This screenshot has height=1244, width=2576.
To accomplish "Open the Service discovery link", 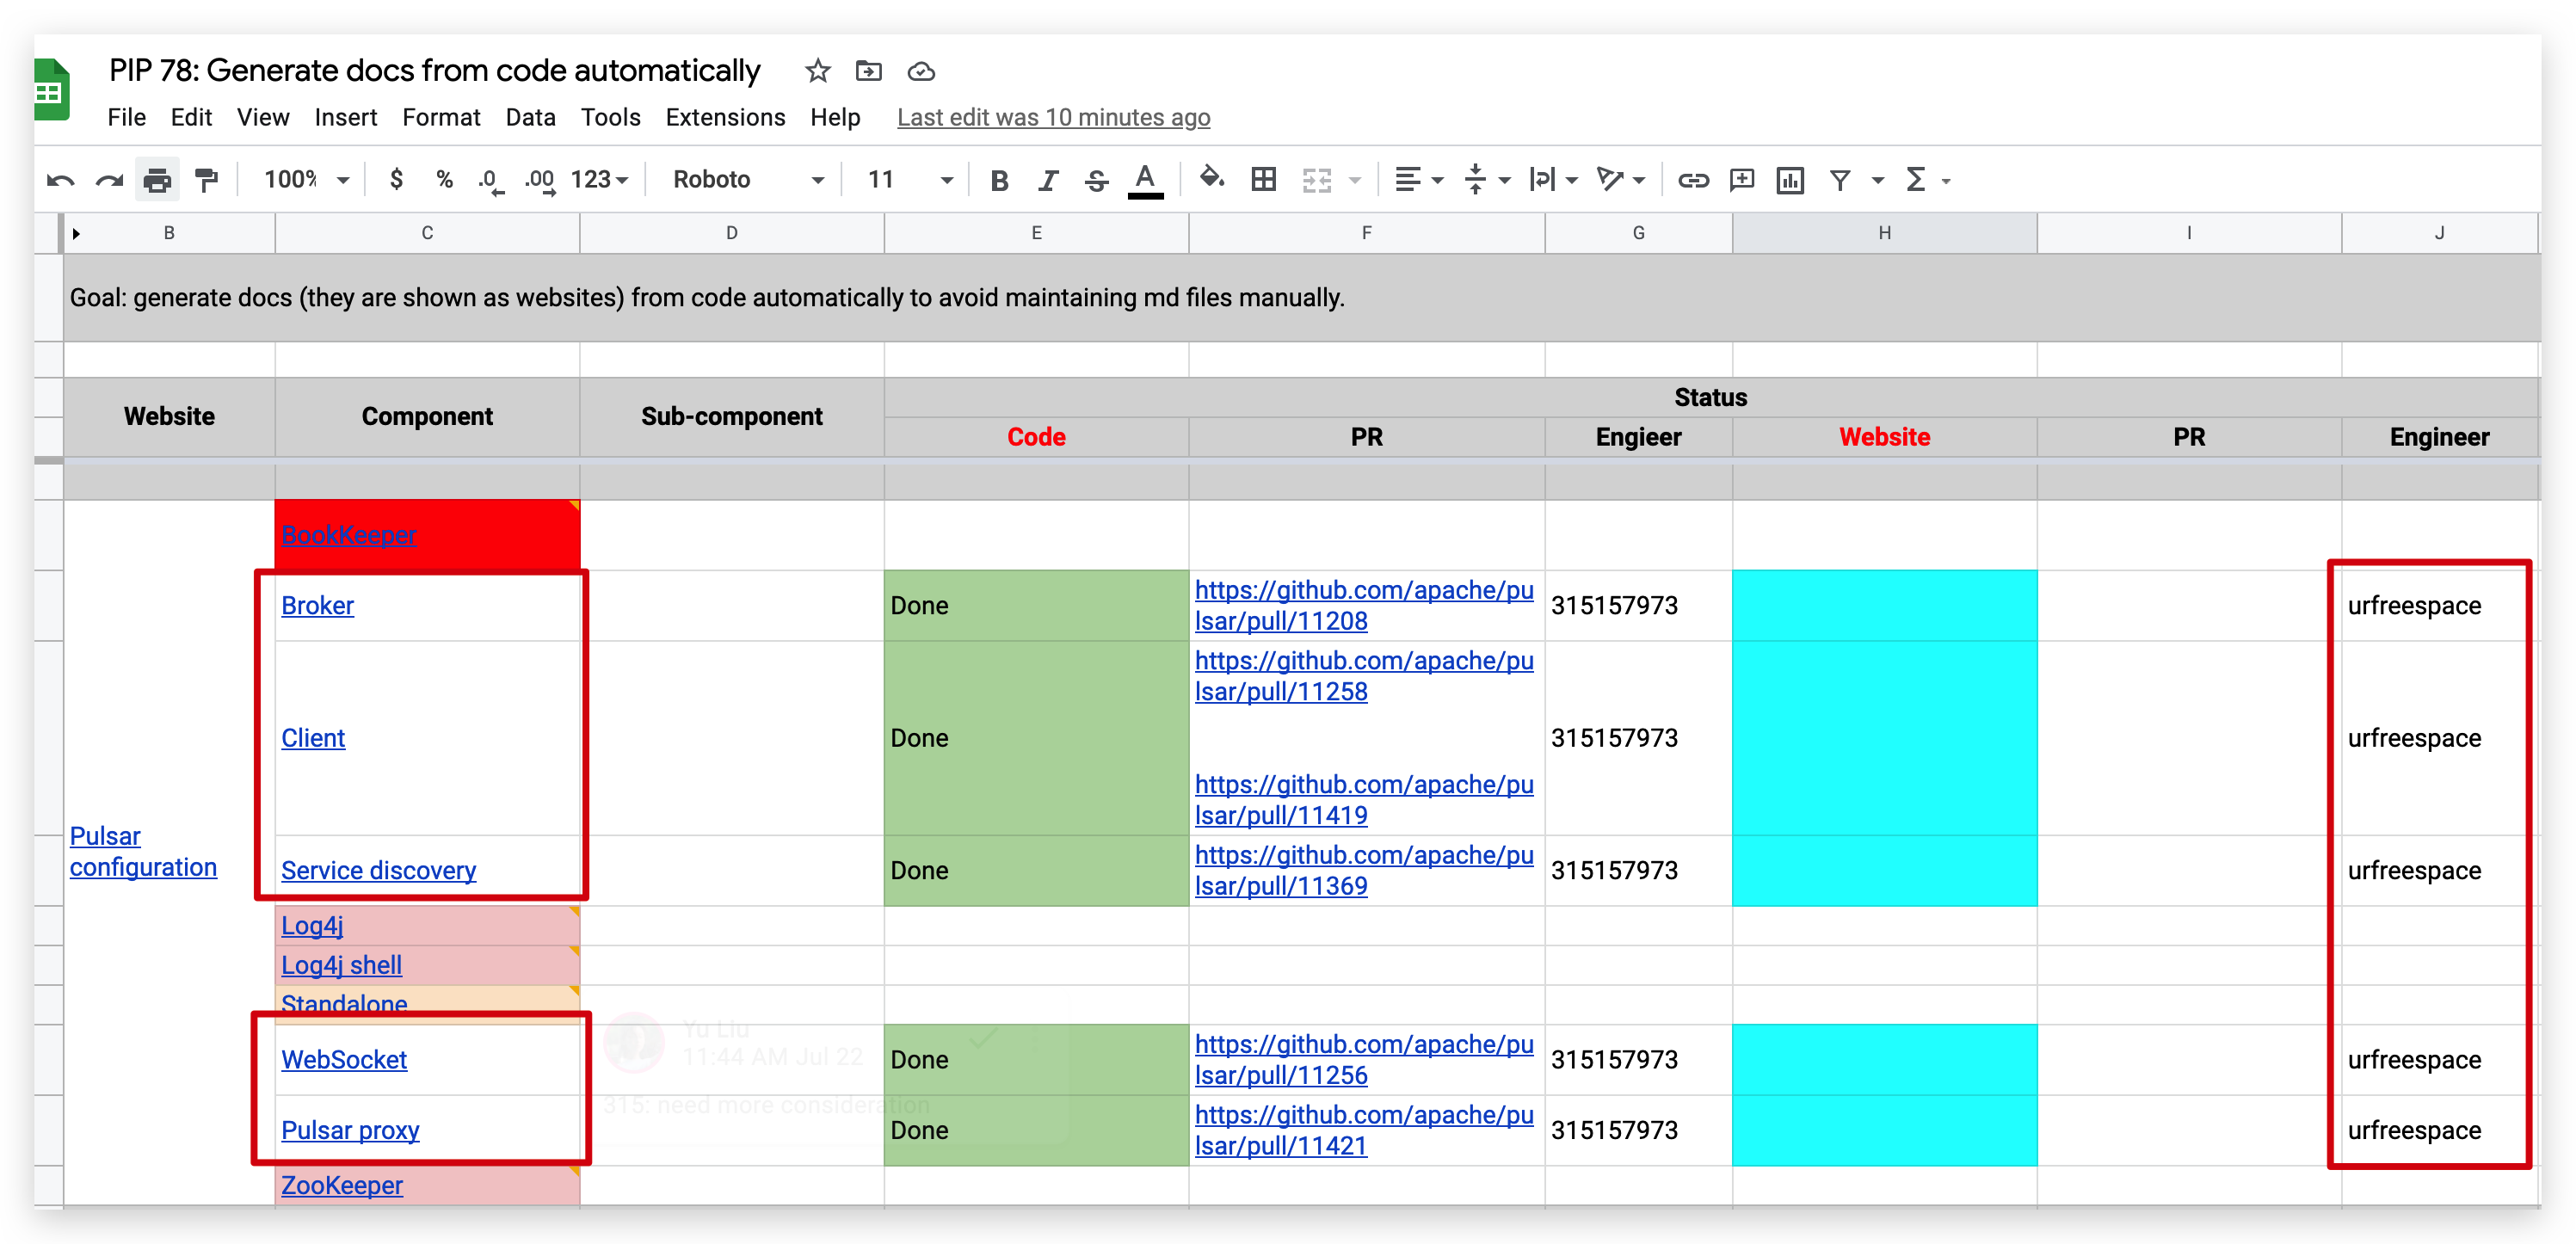I will (378, 870).
